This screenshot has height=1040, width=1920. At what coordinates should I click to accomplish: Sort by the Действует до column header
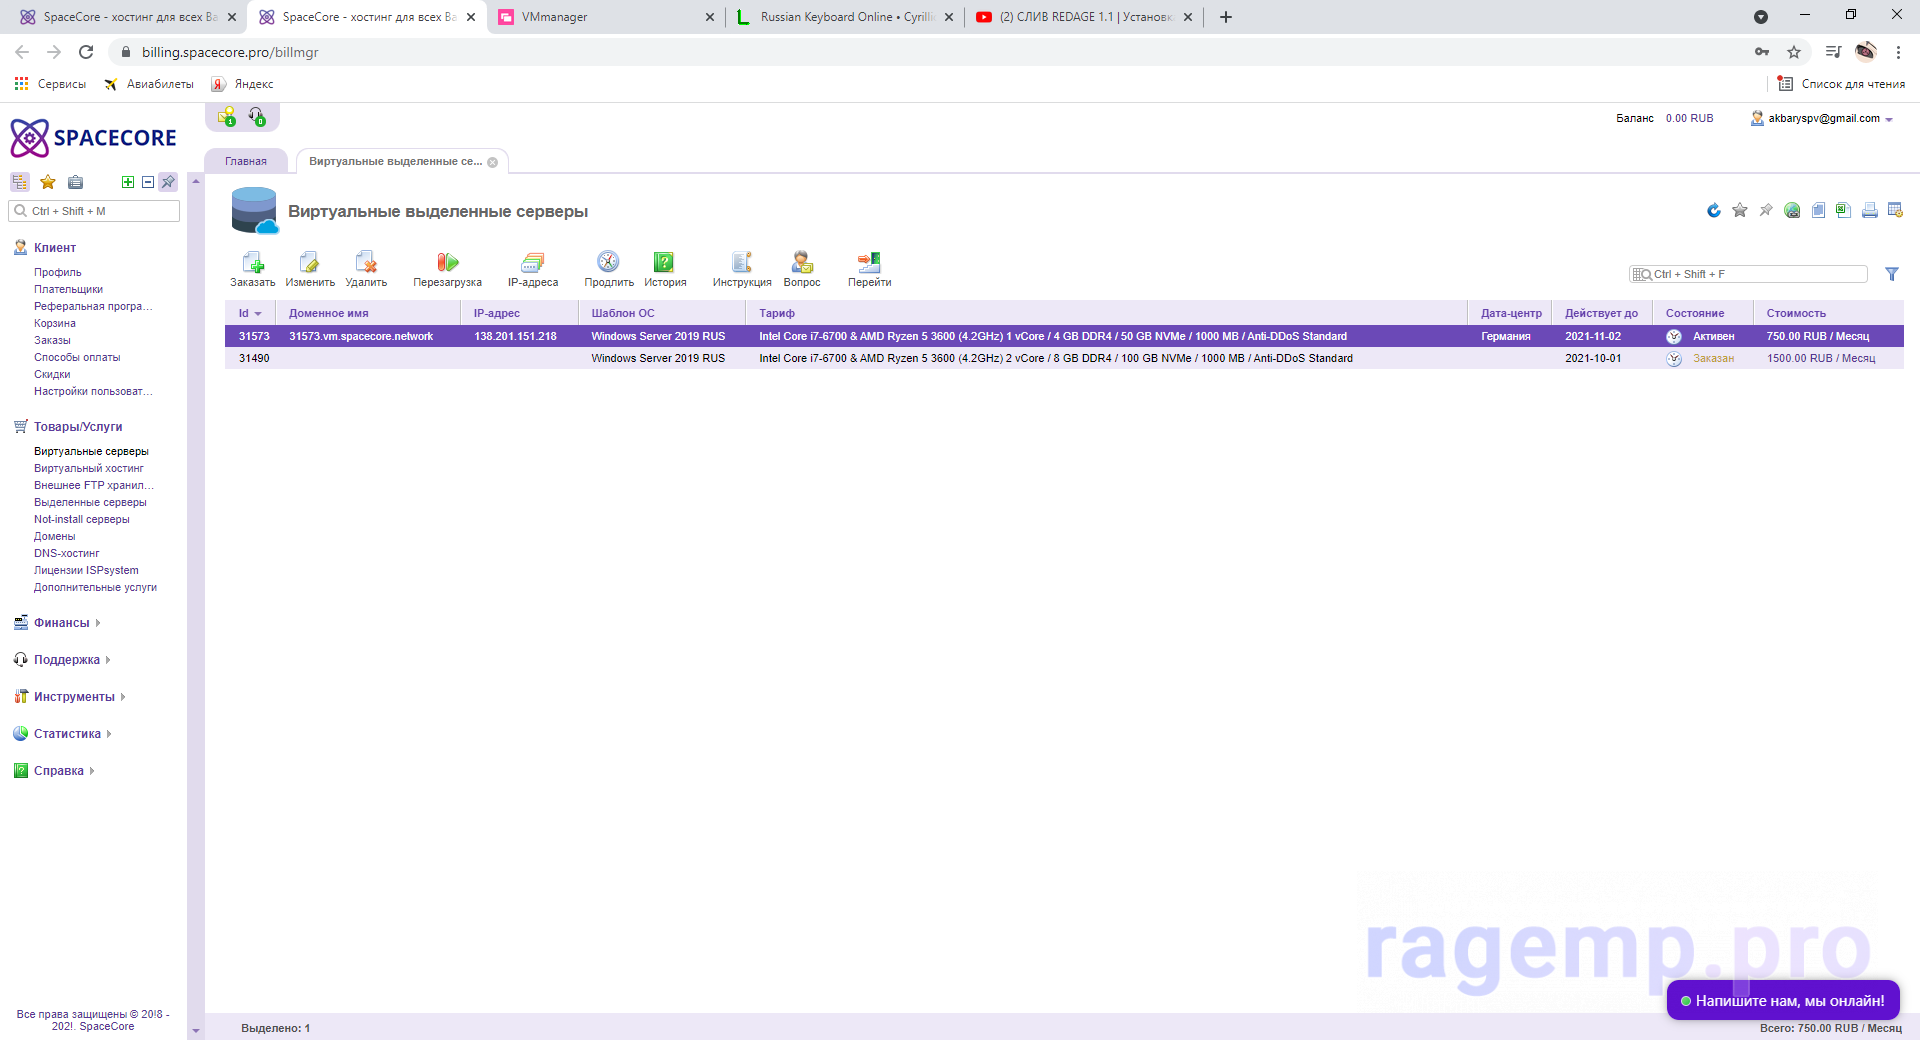pyautogui.click(x=1601, y=313)
